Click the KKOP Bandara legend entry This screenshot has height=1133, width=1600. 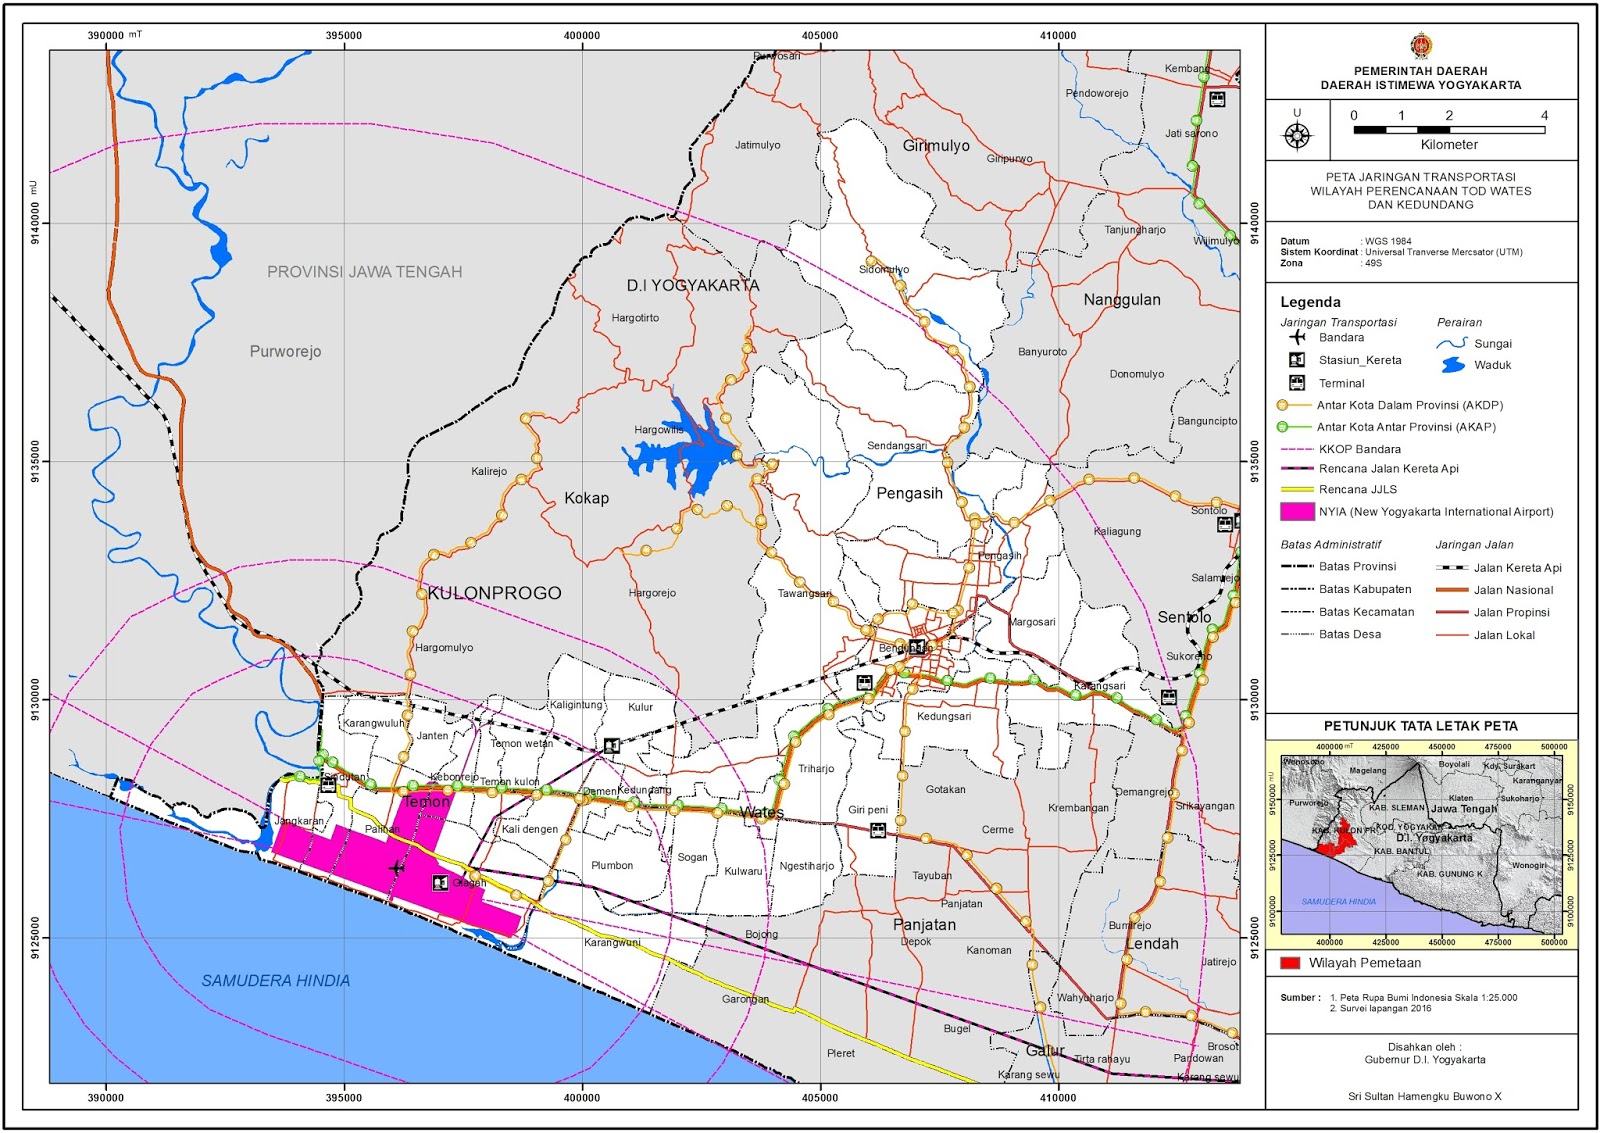tap(1359, 449)
